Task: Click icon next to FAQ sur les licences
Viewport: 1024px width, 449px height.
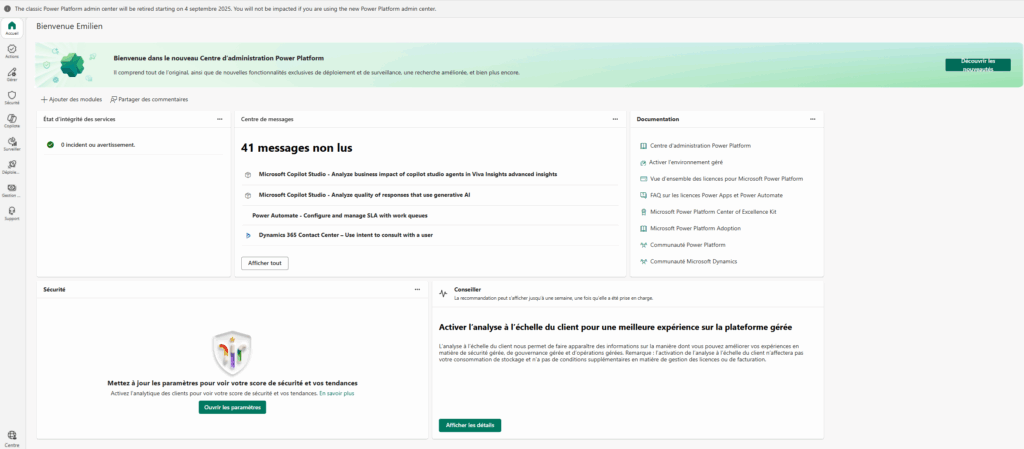Action: pos(643,195)
